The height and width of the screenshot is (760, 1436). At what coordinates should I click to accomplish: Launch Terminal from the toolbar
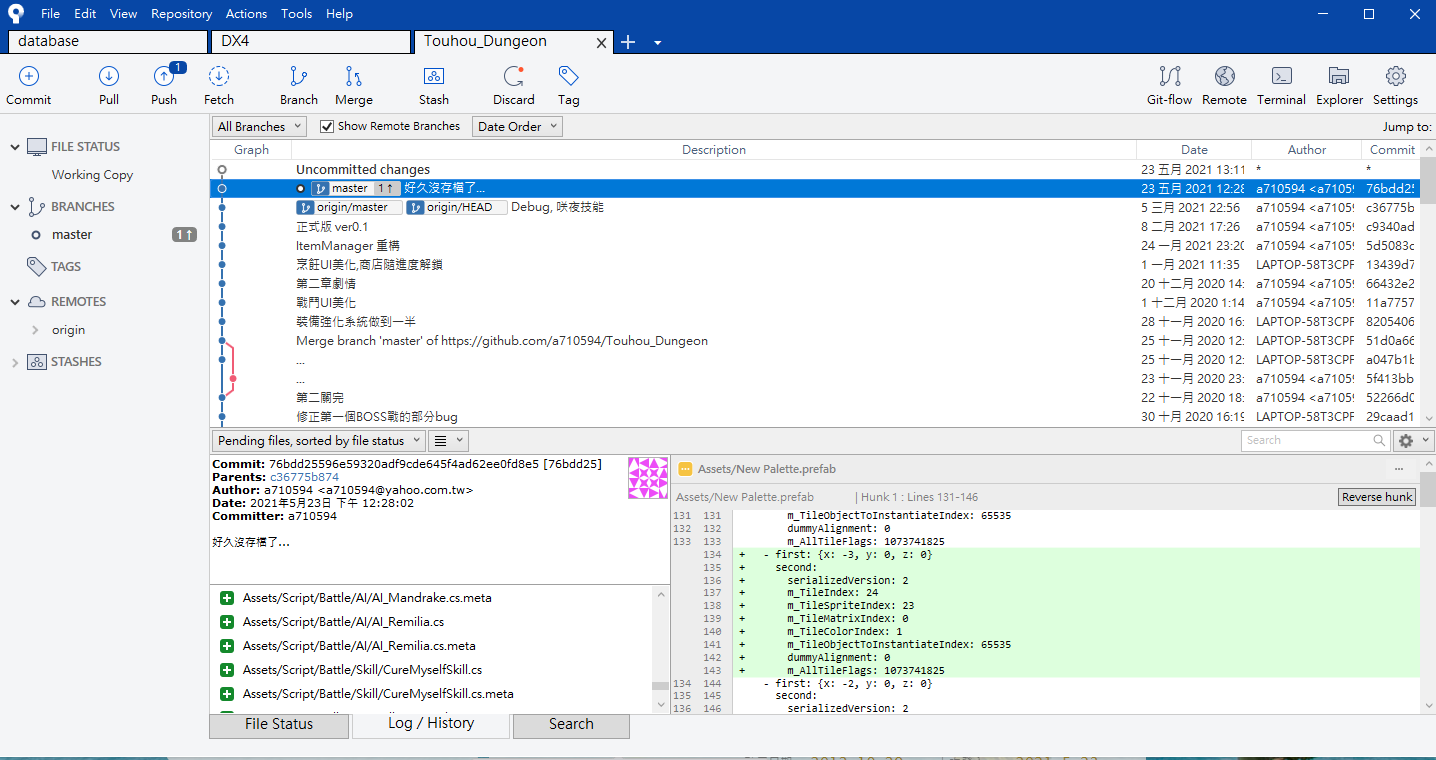click(1281, 76)
